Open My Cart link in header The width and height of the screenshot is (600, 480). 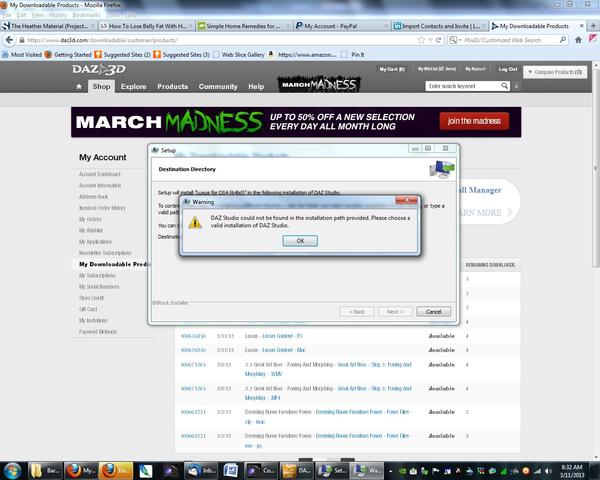coord(392,69)
